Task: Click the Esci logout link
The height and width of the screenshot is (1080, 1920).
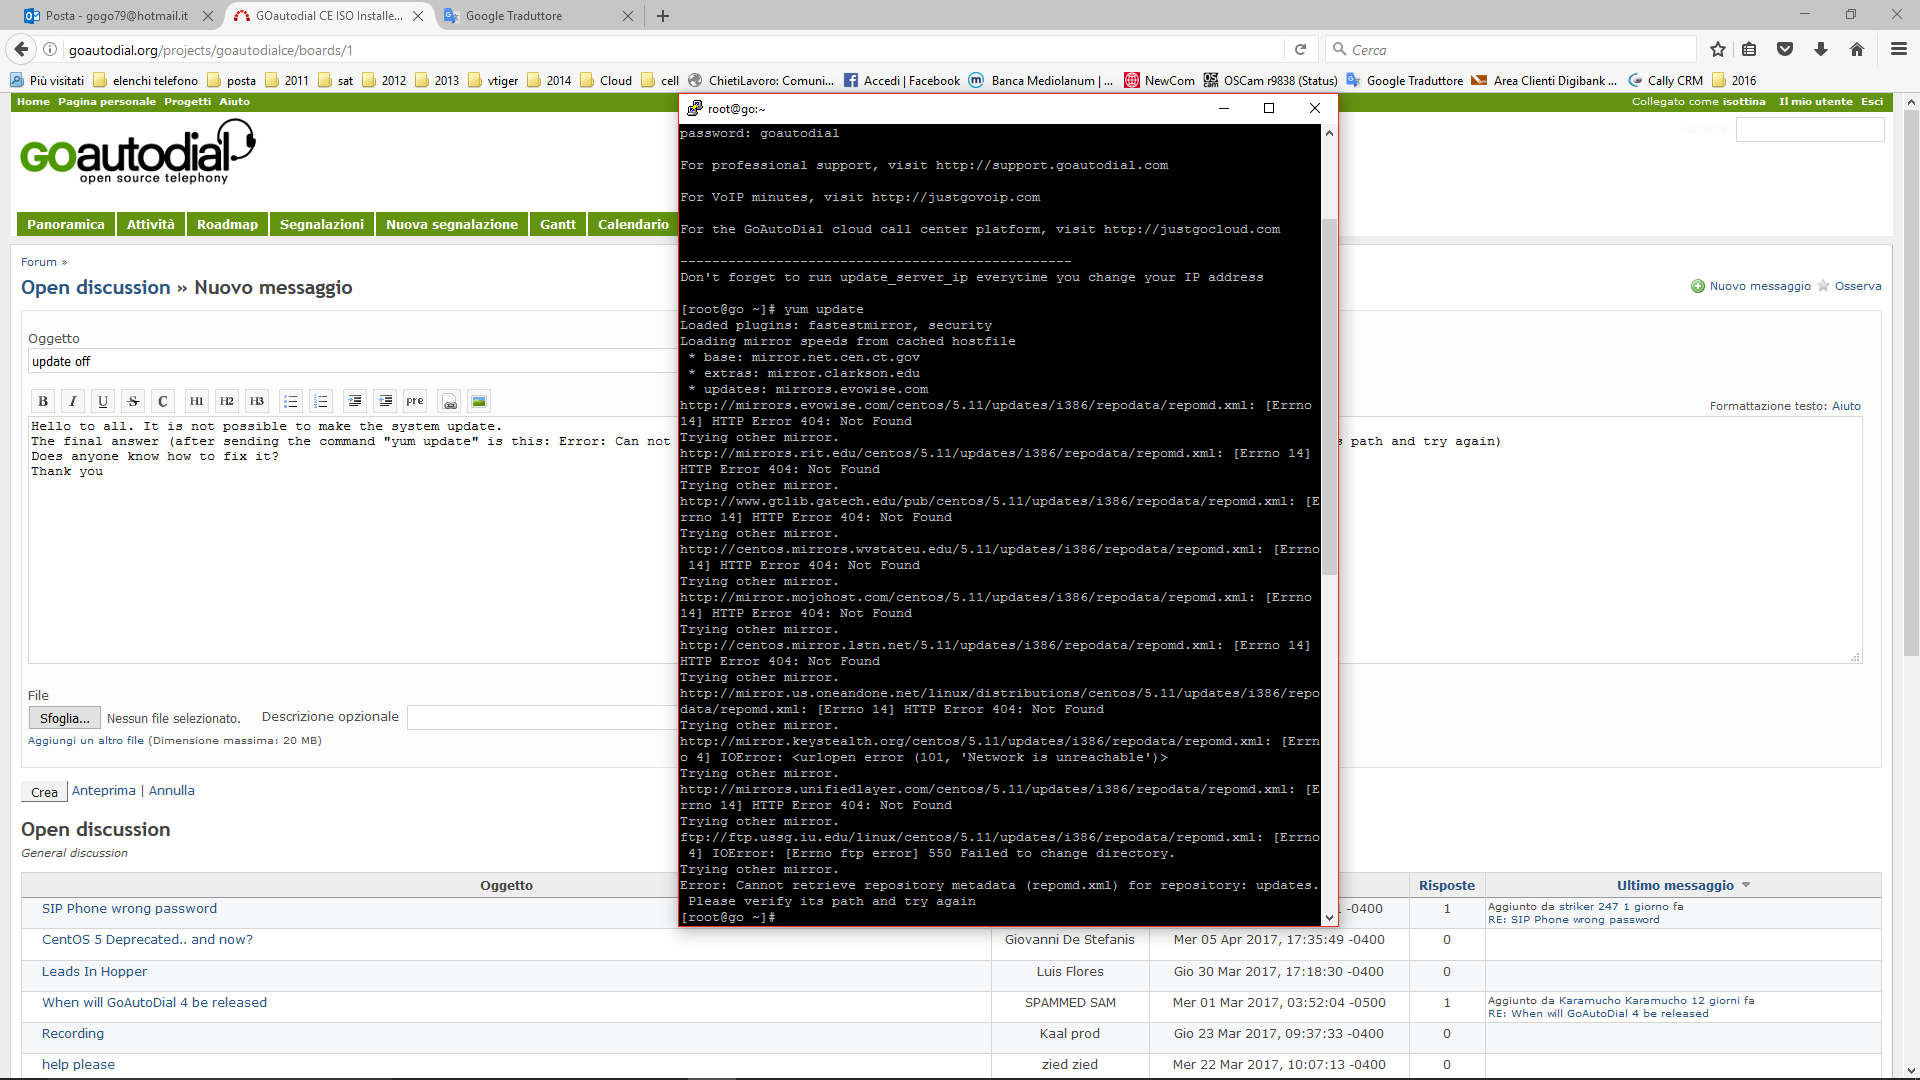Action: (1872, 102)
